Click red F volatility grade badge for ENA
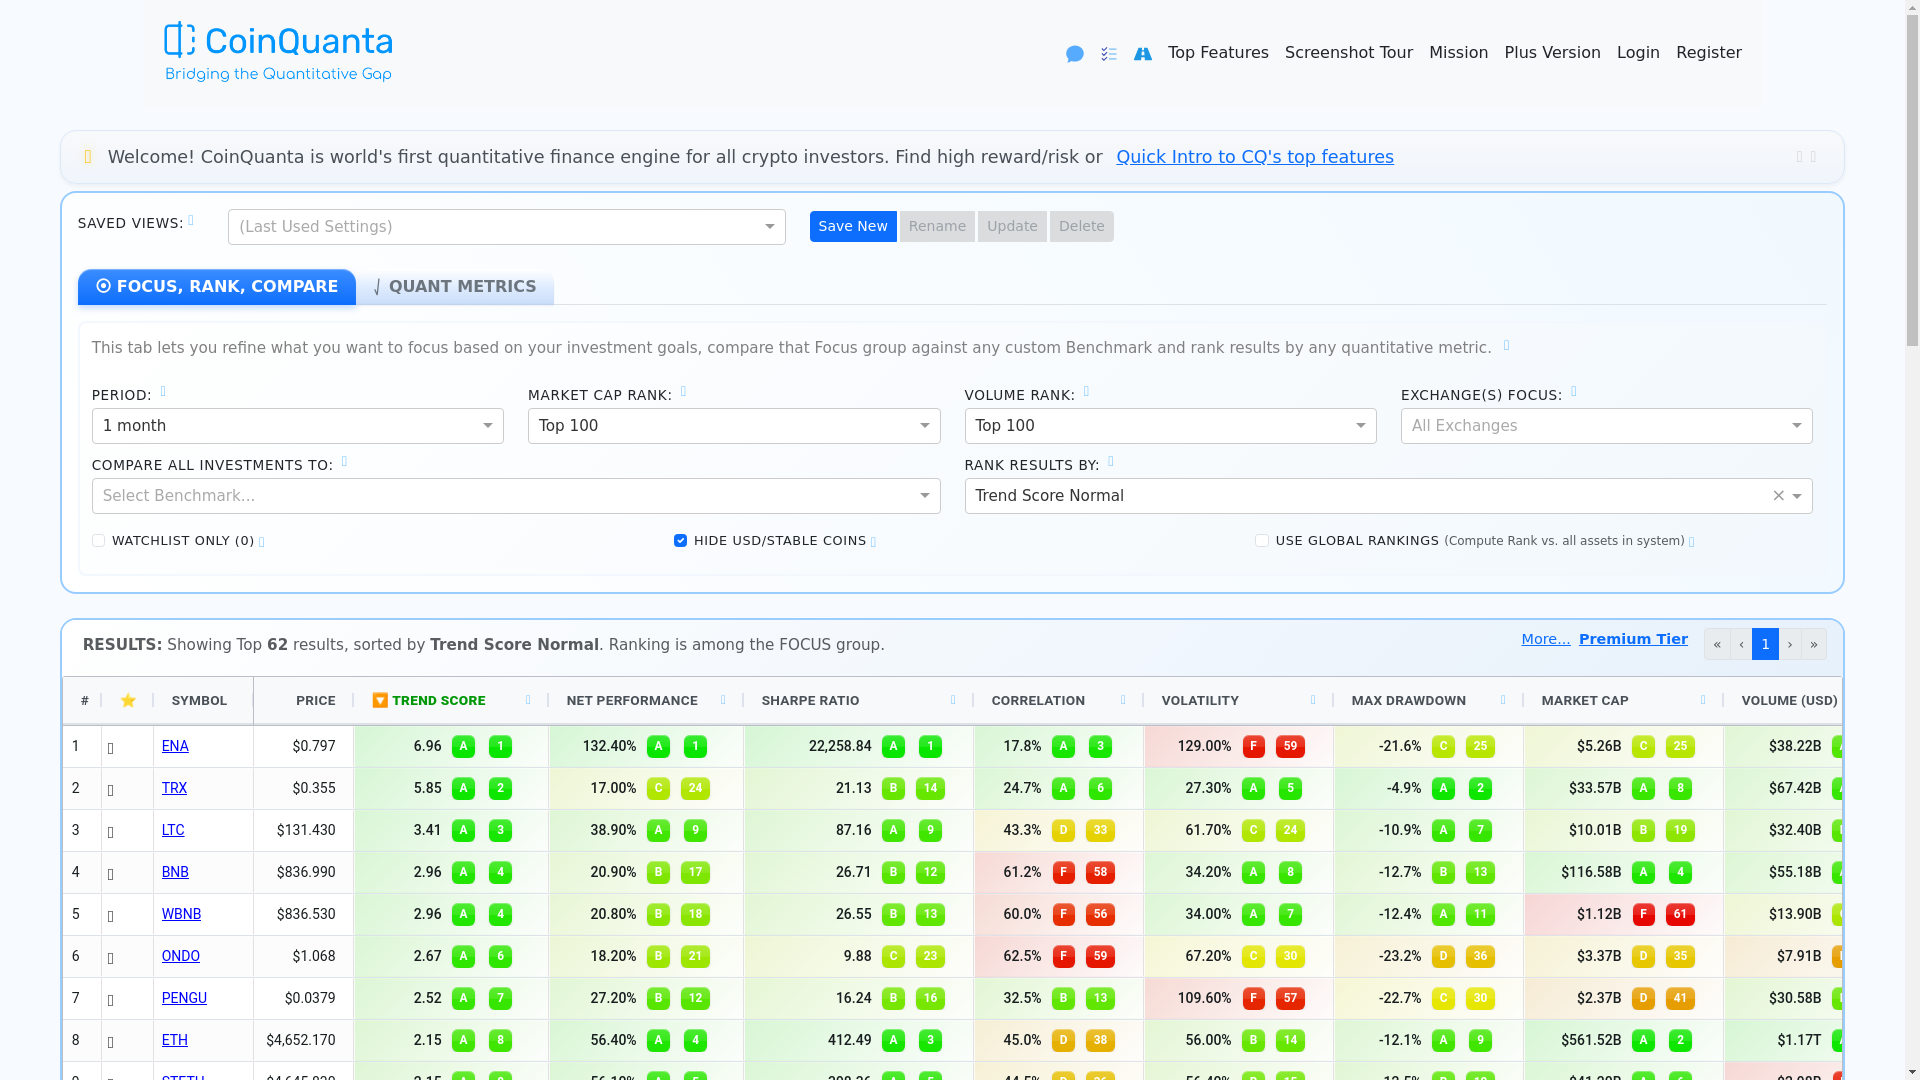The width and height of the screenshot is (1920, 1080). [1254, 747]
